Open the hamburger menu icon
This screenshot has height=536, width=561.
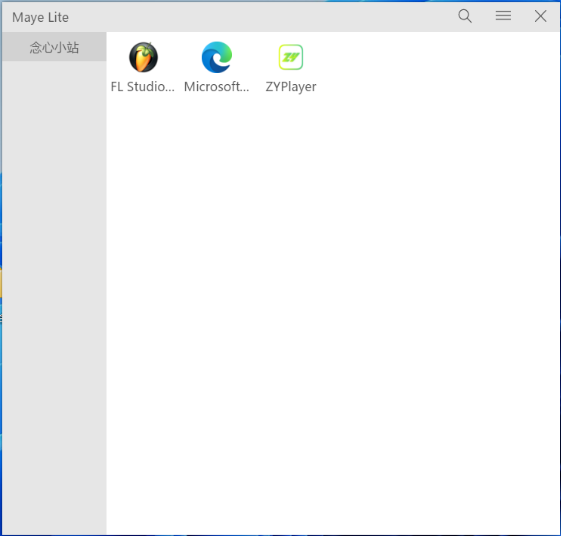click(503, 16)
